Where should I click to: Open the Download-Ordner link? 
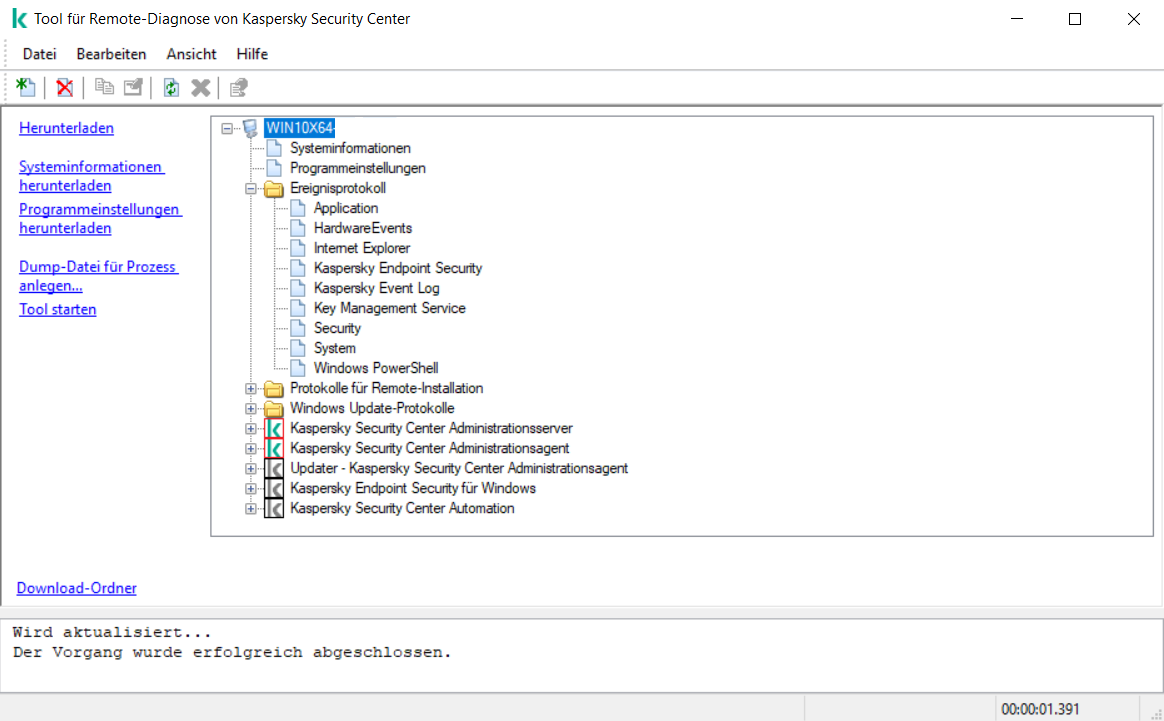pyautogui.click(x=76, y=587)
